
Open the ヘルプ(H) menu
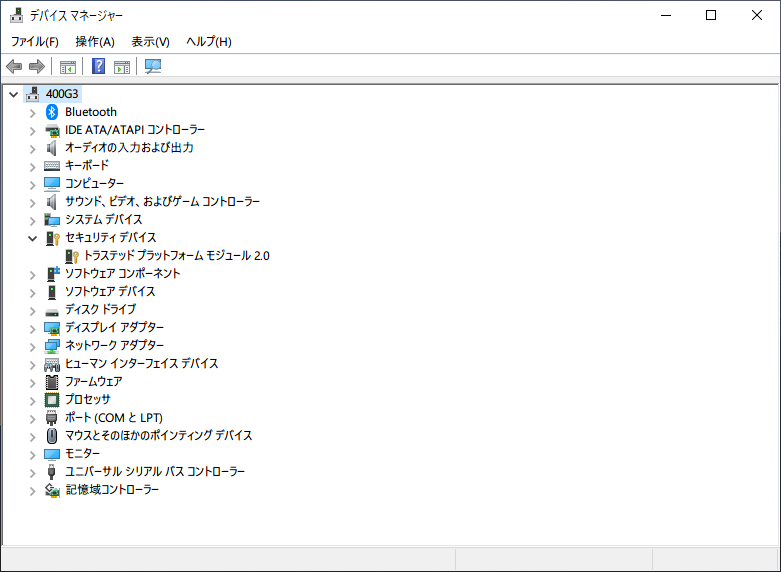coord(209,41)
